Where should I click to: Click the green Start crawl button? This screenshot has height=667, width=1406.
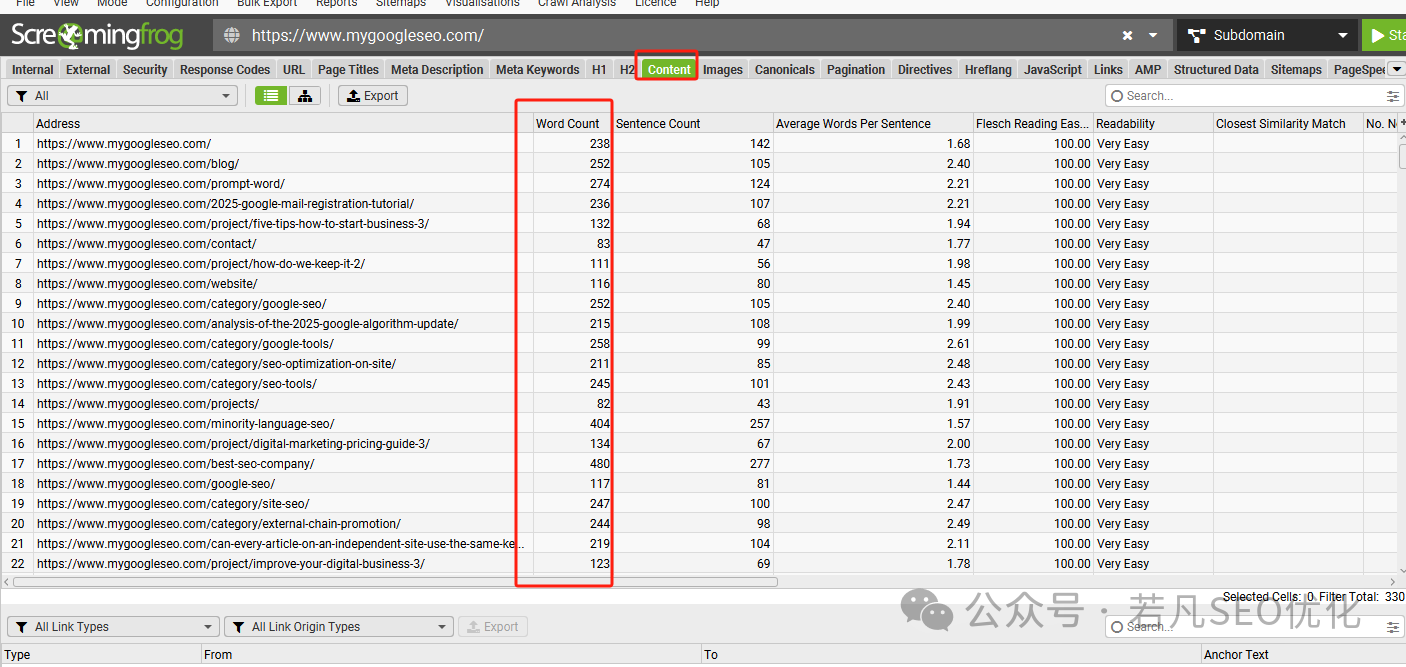1384,36
